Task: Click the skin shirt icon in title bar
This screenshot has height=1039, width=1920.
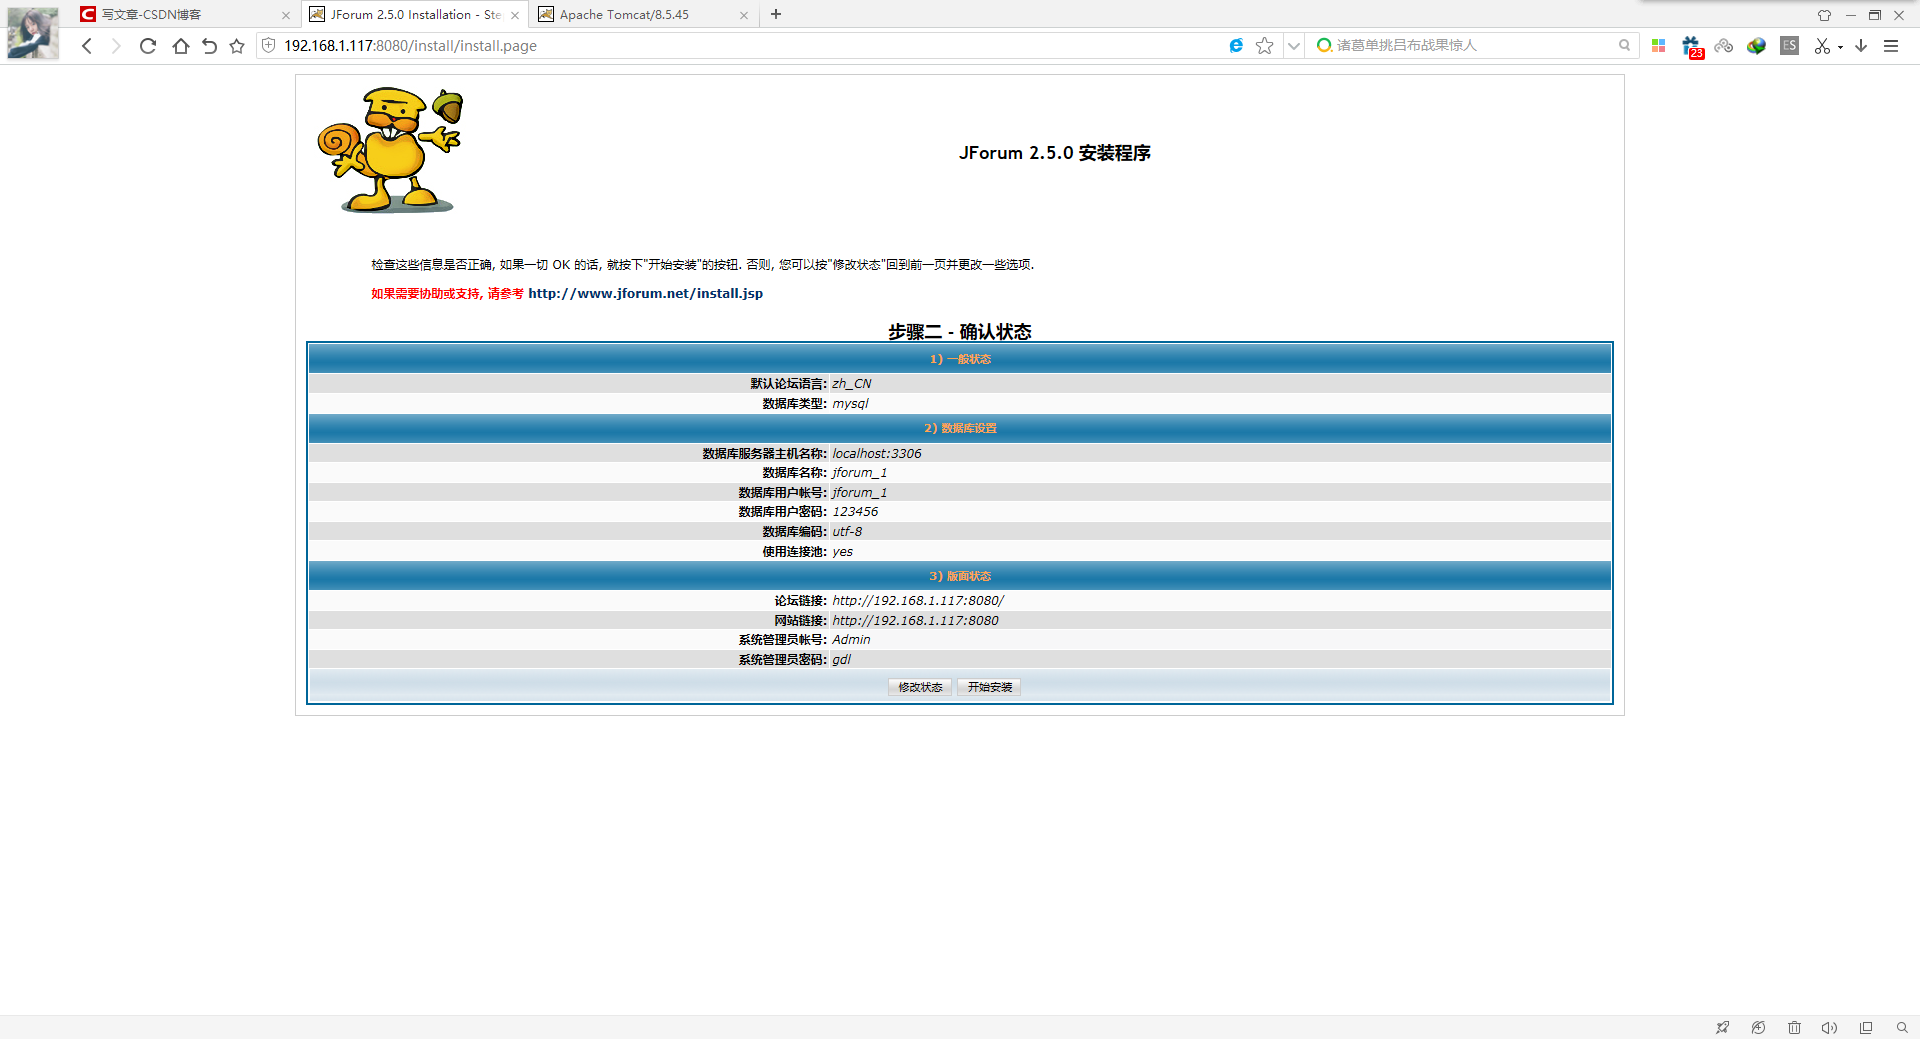Action: [x=1824, y=15]
